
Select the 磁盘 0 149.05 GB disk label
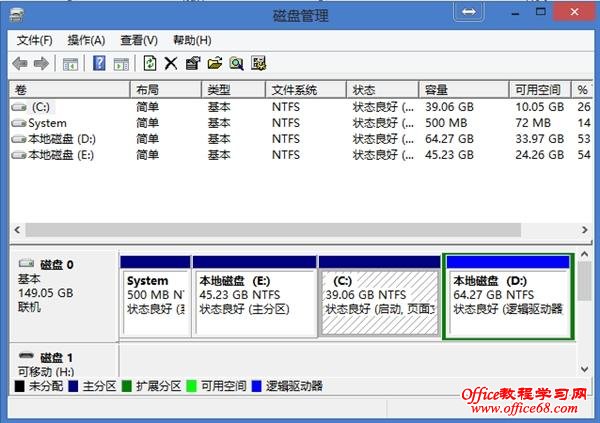pos(63,296)
